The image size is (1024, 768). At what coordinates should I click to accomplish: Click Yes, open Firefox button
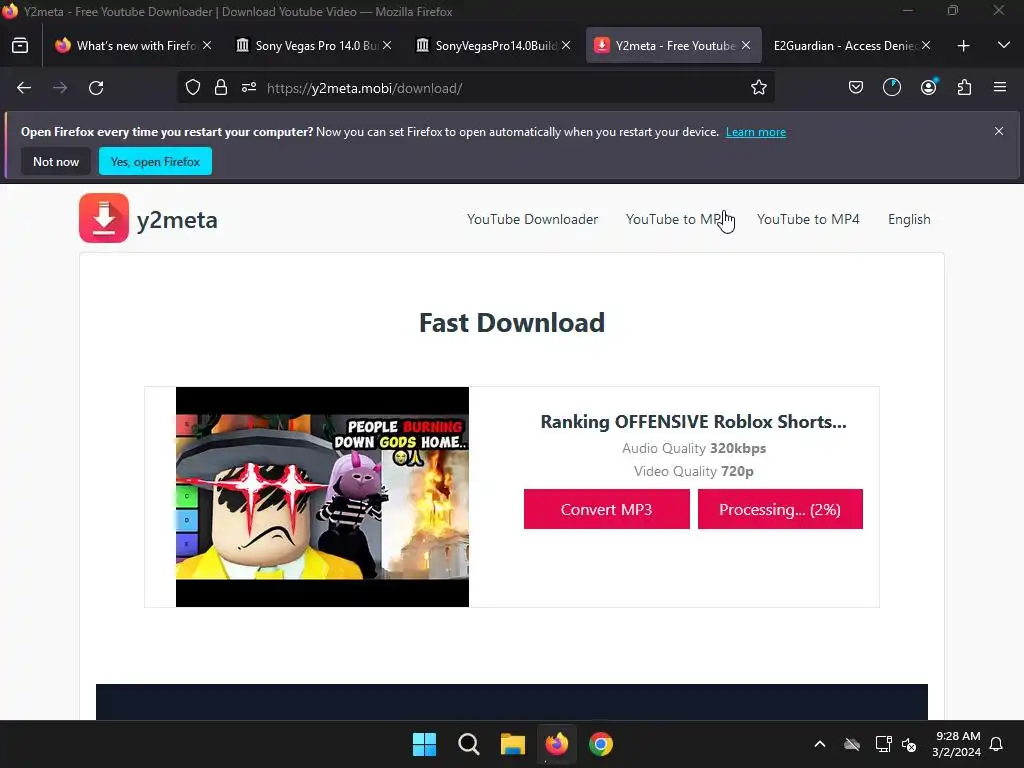(155, 161)
